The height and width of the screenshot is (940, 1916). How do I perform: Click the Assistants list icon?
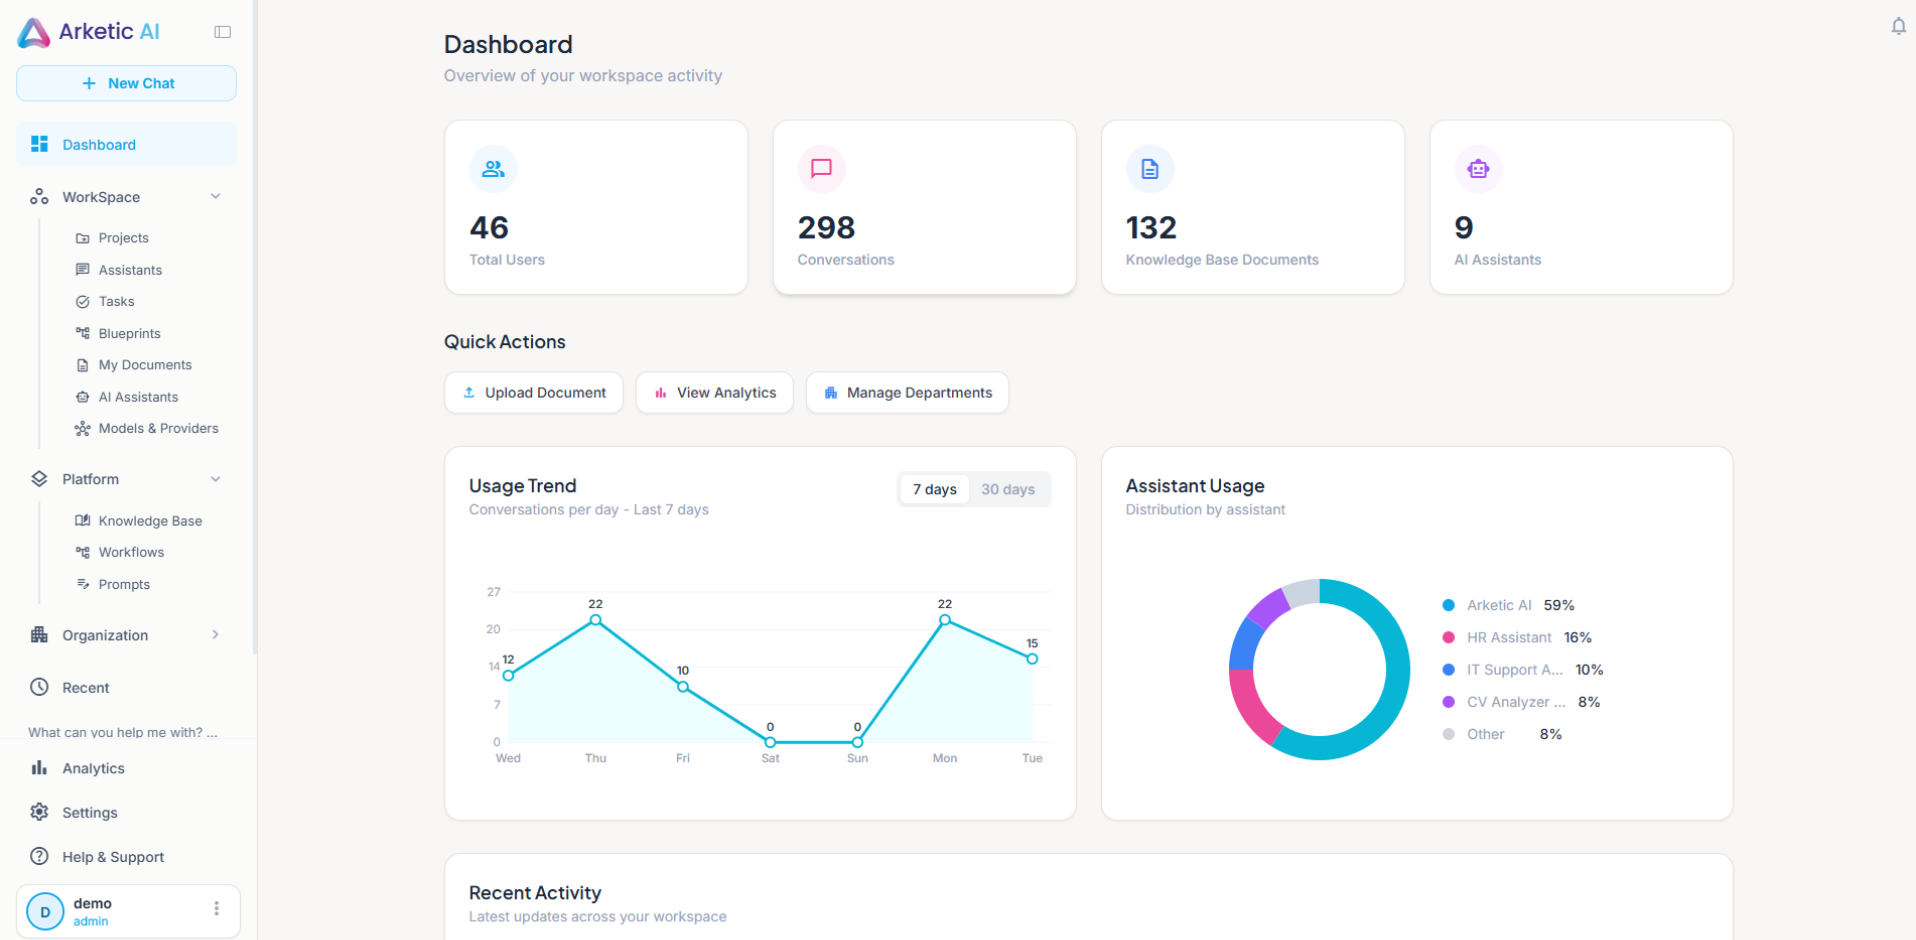[83, 270]
